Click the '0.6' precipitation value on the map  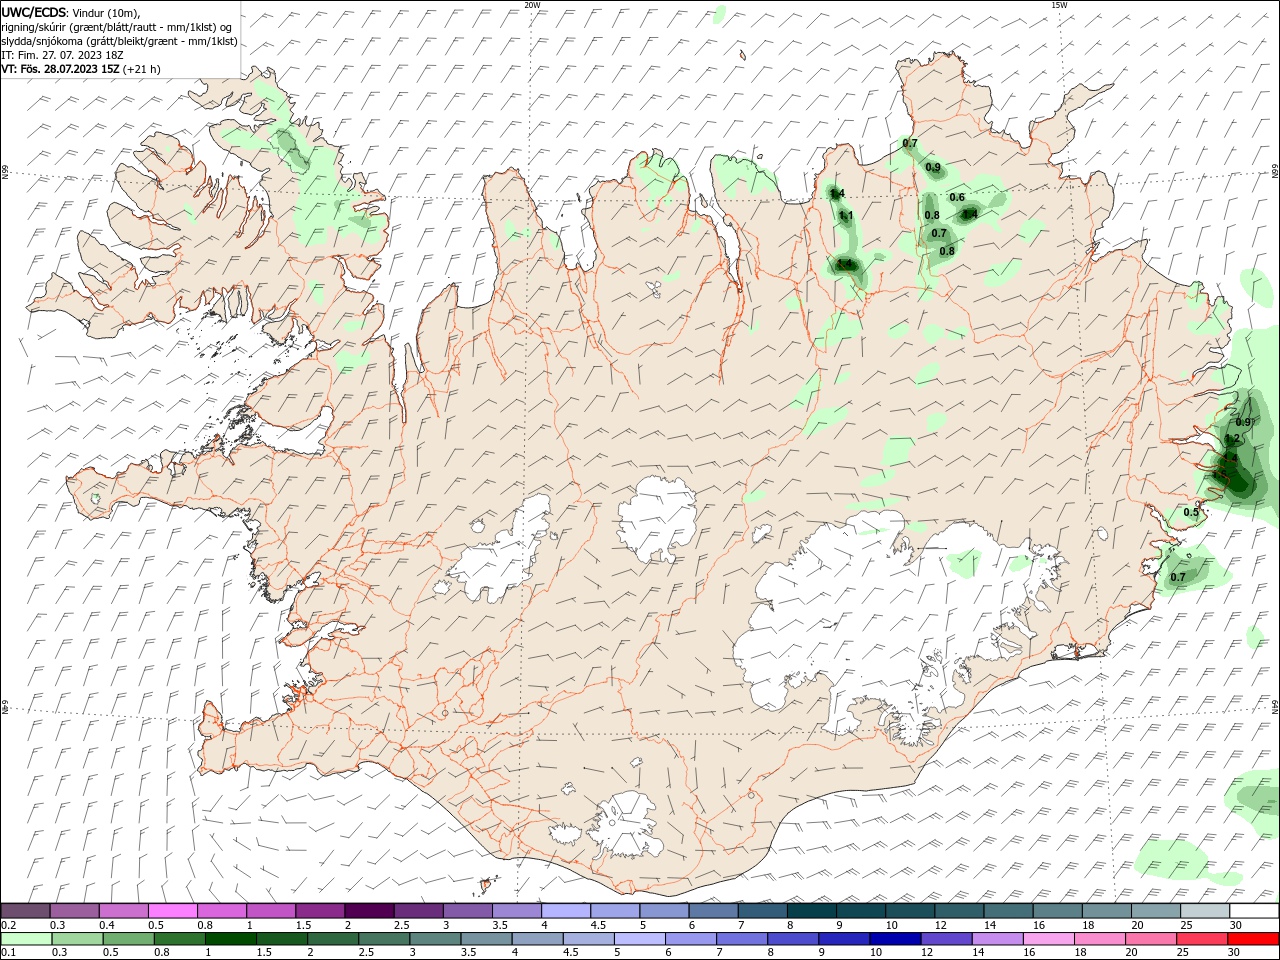pyautogui.click(x=957, y=197)
